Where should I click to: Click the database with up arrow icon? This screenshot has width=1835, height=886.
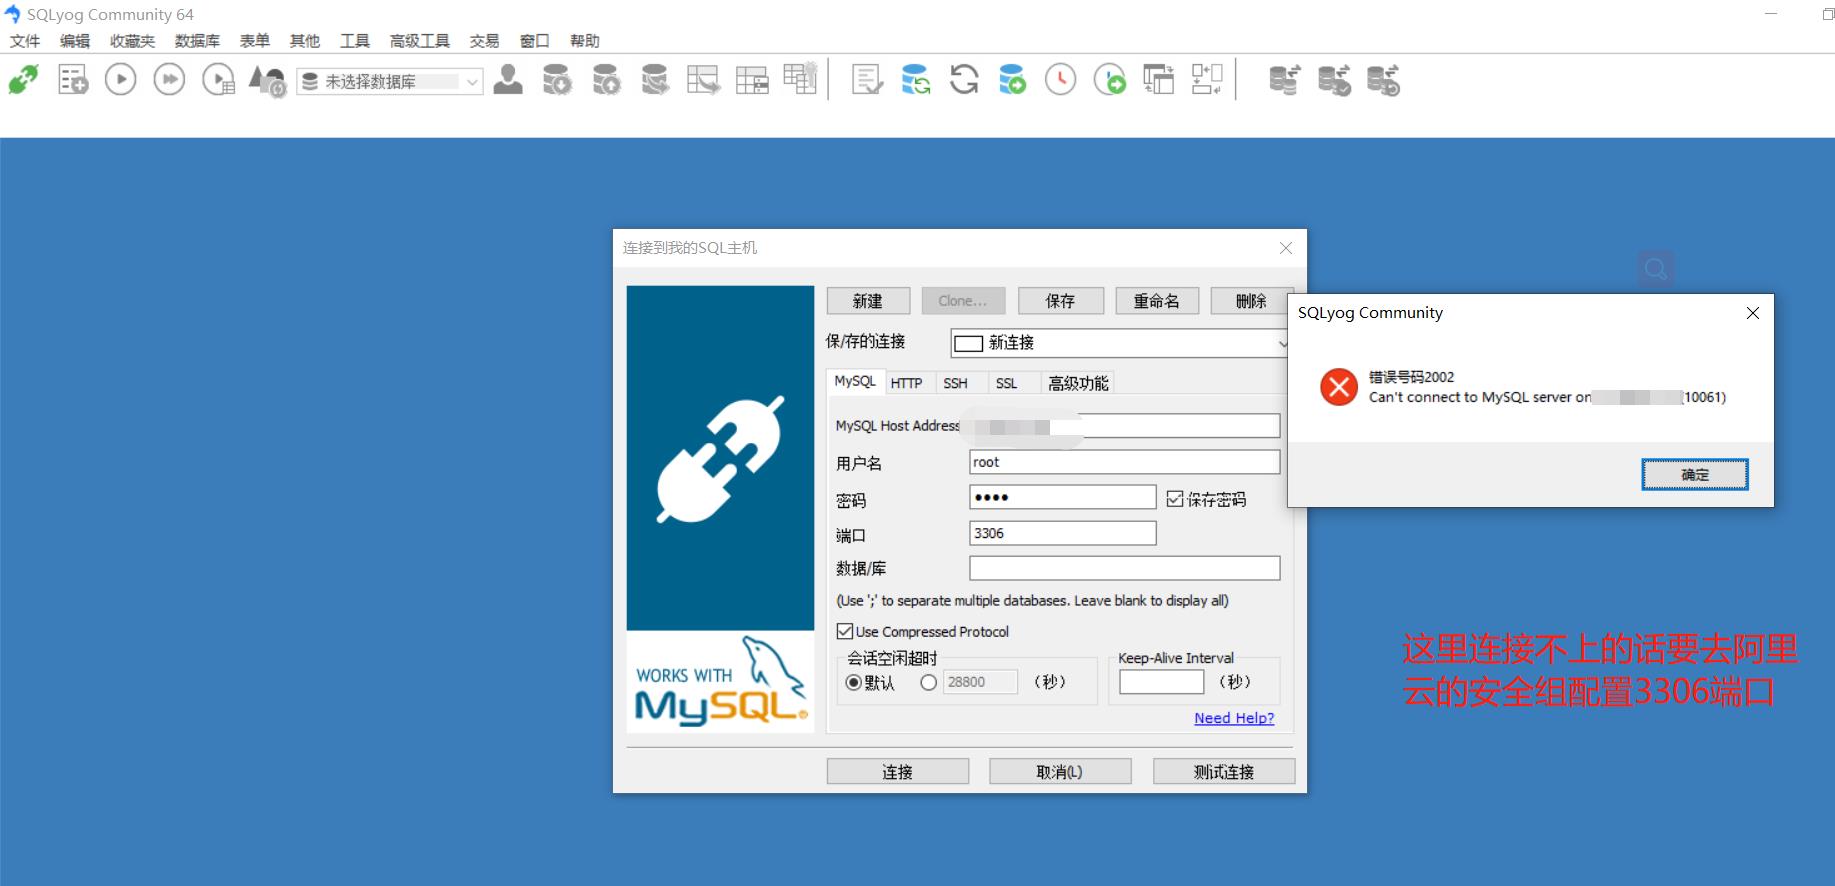[606, 80]
